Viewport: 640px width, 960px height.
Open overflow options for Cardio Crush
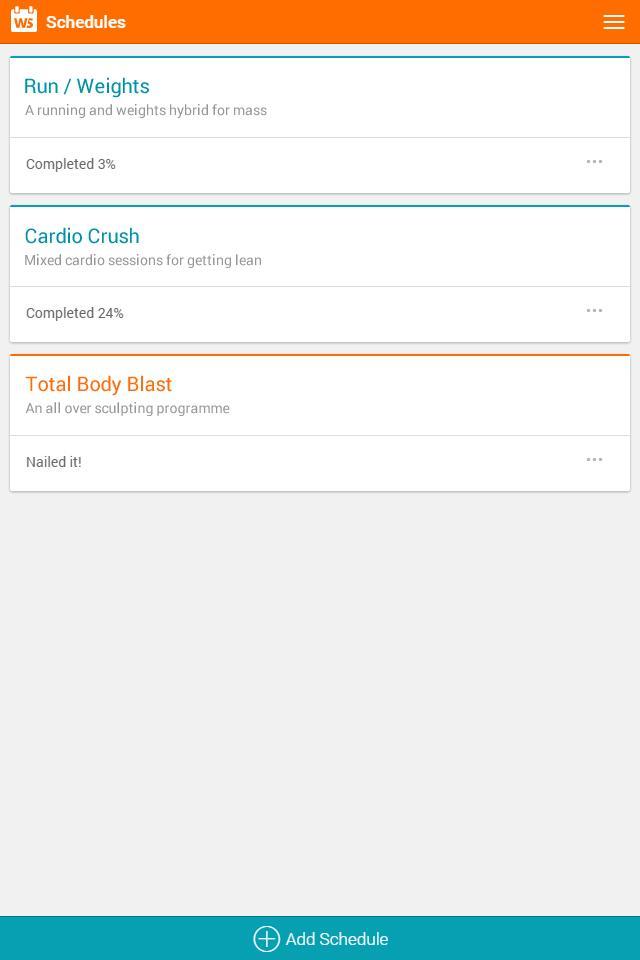[594, 311]
